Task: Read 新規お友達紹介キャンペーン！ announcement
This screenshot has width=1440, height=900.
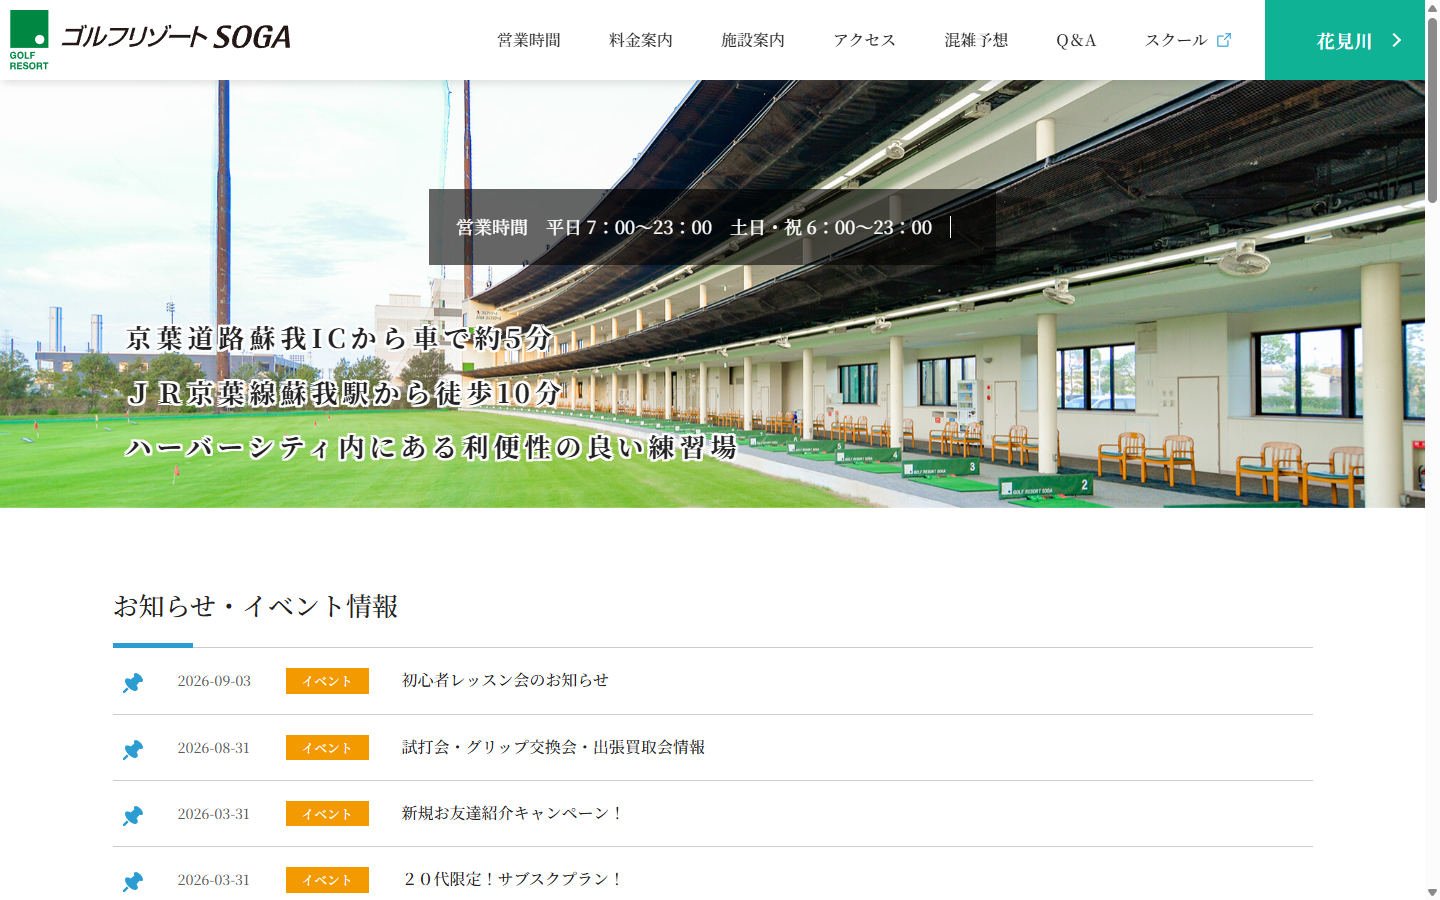Action: tap(513, 813)
